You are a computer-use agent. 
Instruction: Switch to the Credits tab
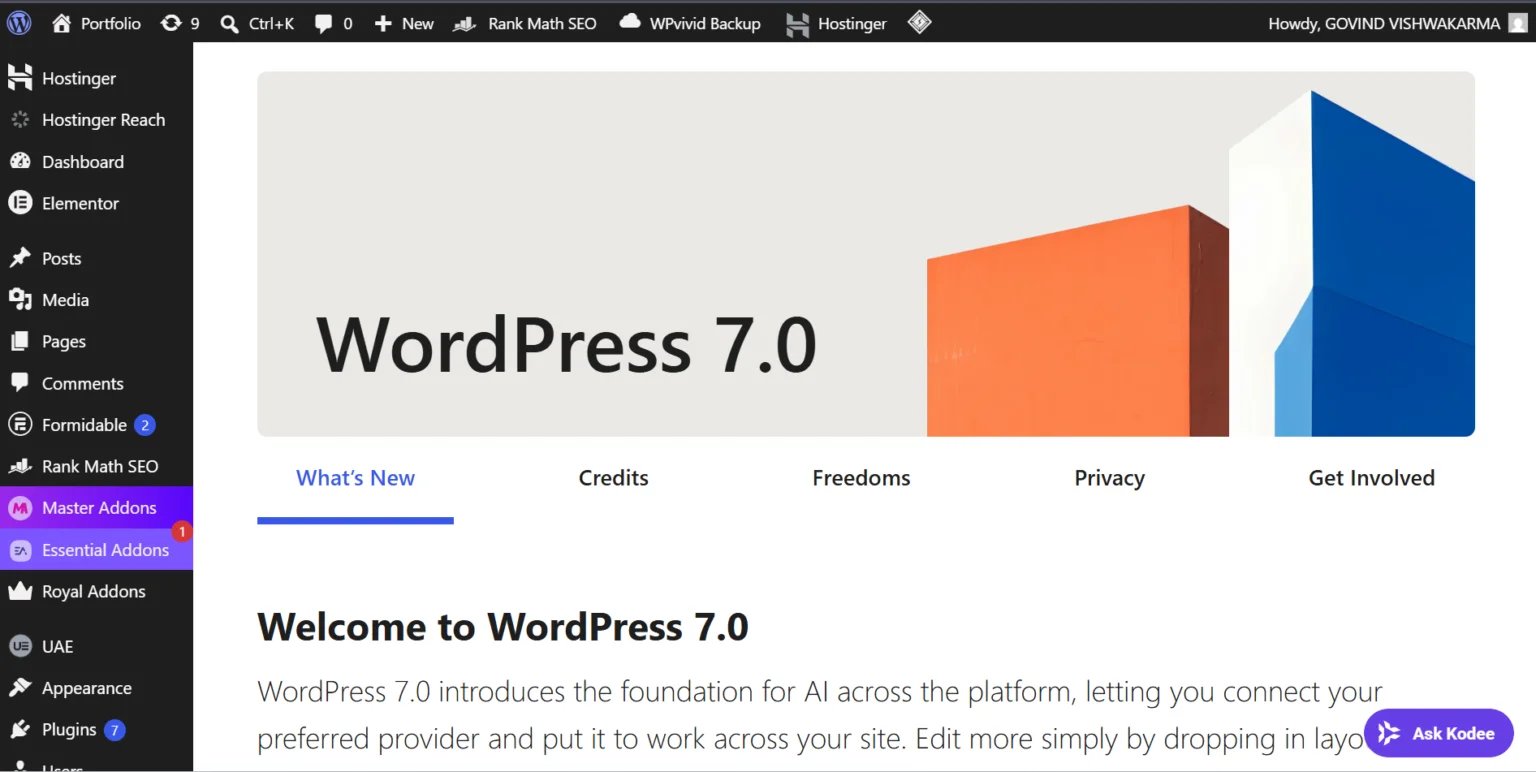click(x=613, y=478)
